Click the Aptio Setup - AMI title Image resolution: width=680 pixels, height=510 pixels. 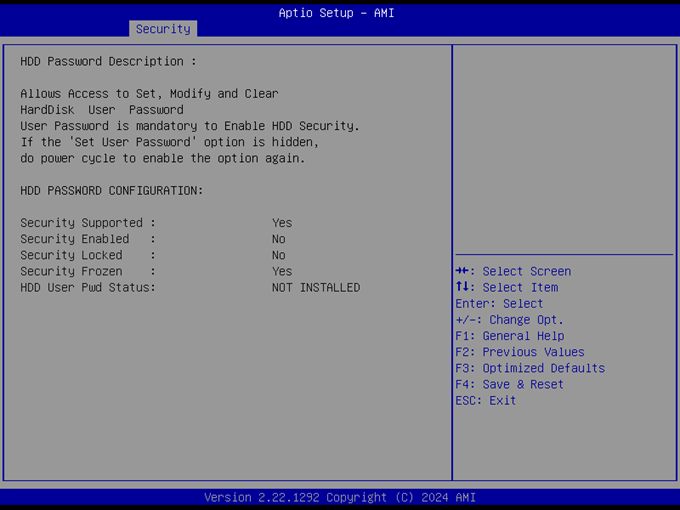[340, 12]
